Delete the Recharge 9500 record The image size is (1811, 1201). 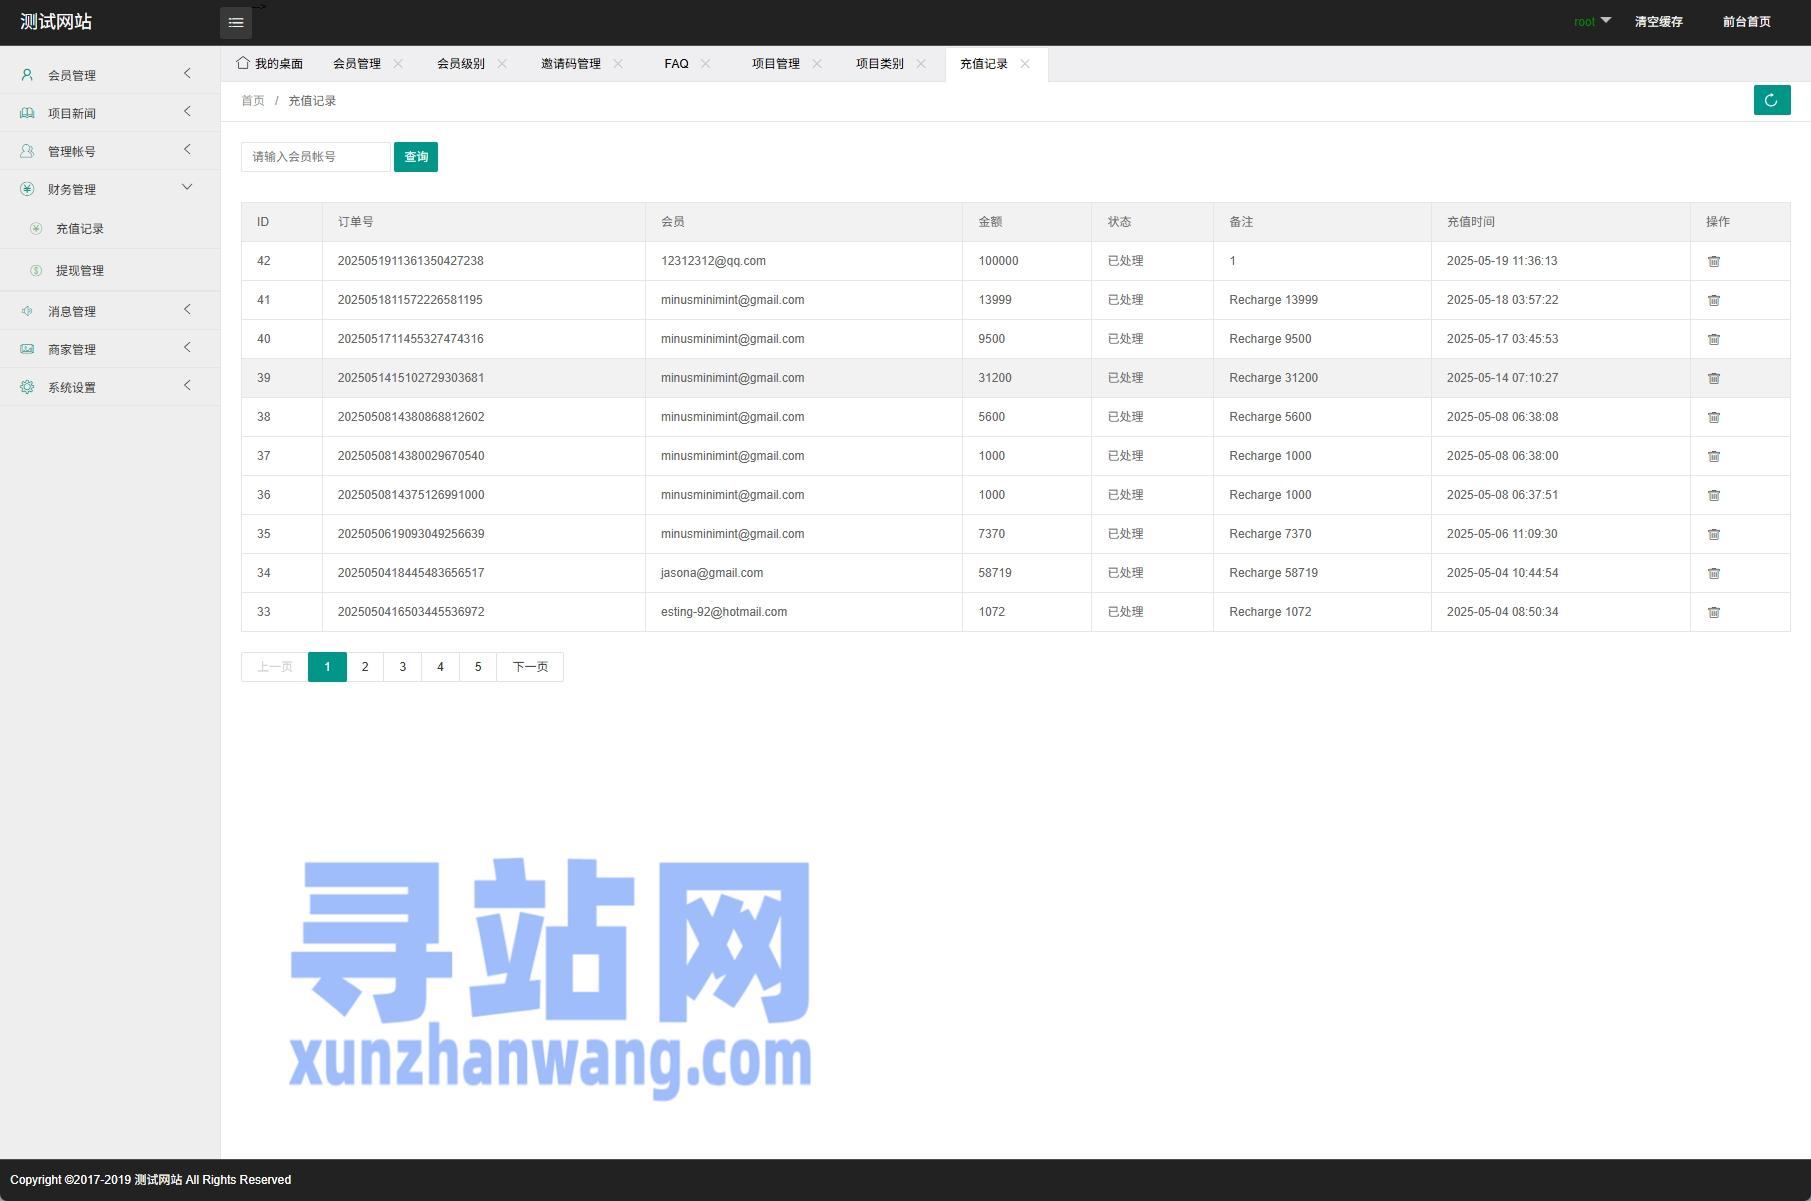coord(1713,339)
